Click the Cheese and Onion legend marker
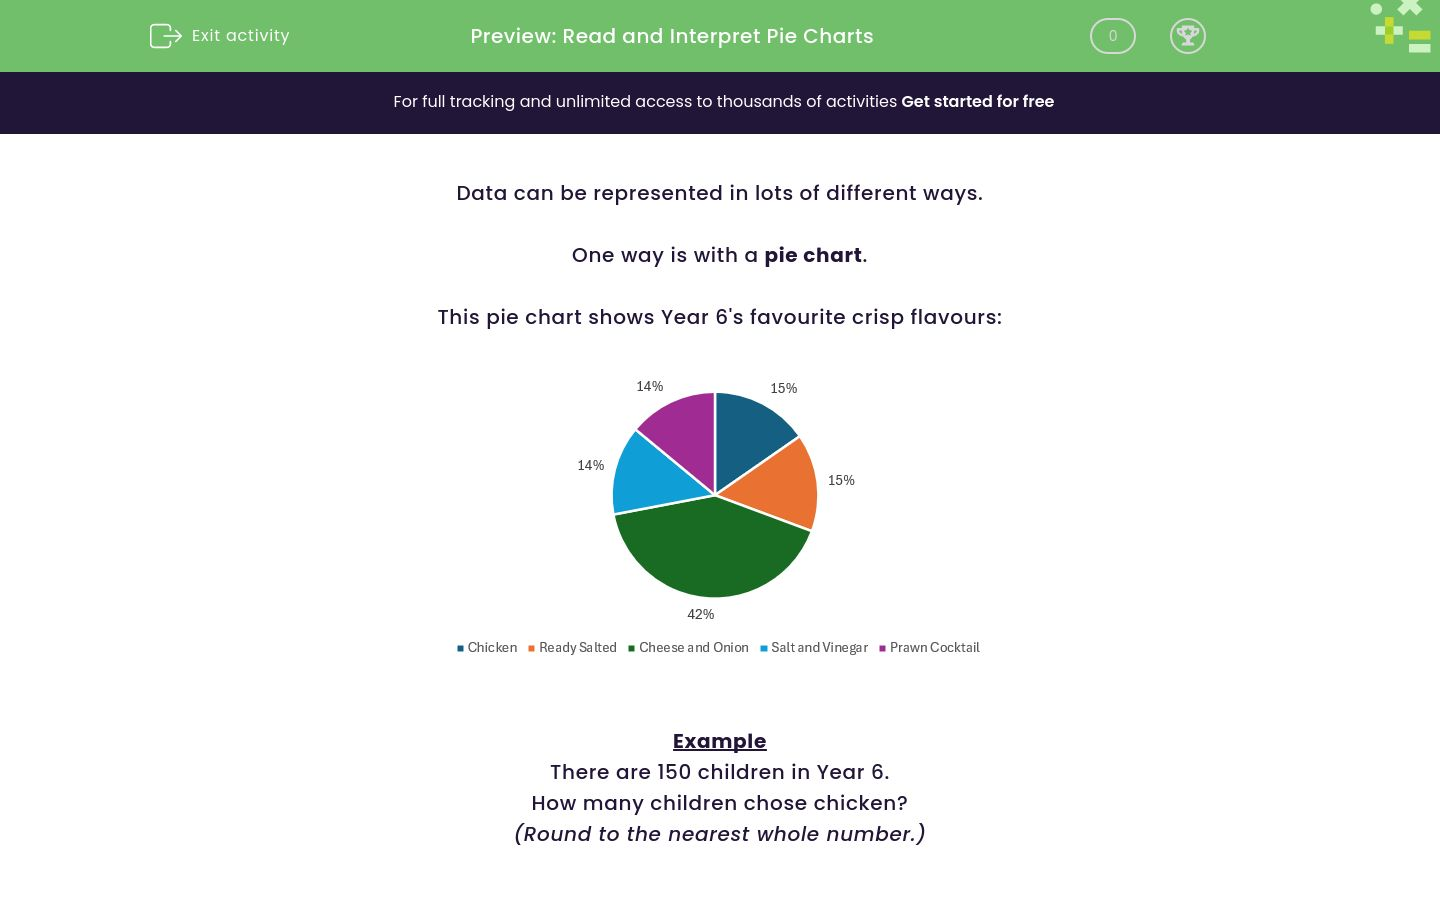The width and height of the screenshot is (1440, 900). click(x=631, y=648)
